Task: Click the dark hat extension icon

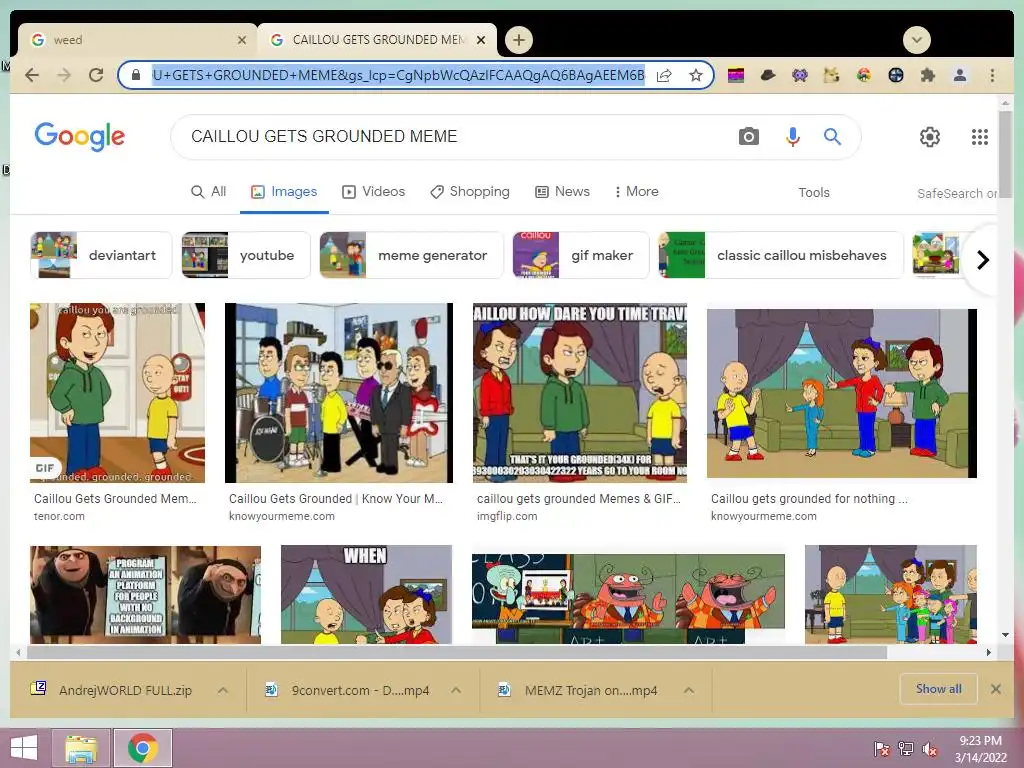Action: pyautogui.click(x=768, y=75)
